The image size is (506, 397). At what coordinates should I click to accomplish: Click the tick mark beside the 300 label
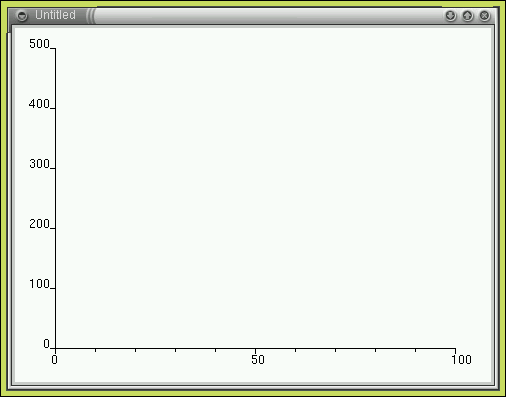tap(52, 168)
